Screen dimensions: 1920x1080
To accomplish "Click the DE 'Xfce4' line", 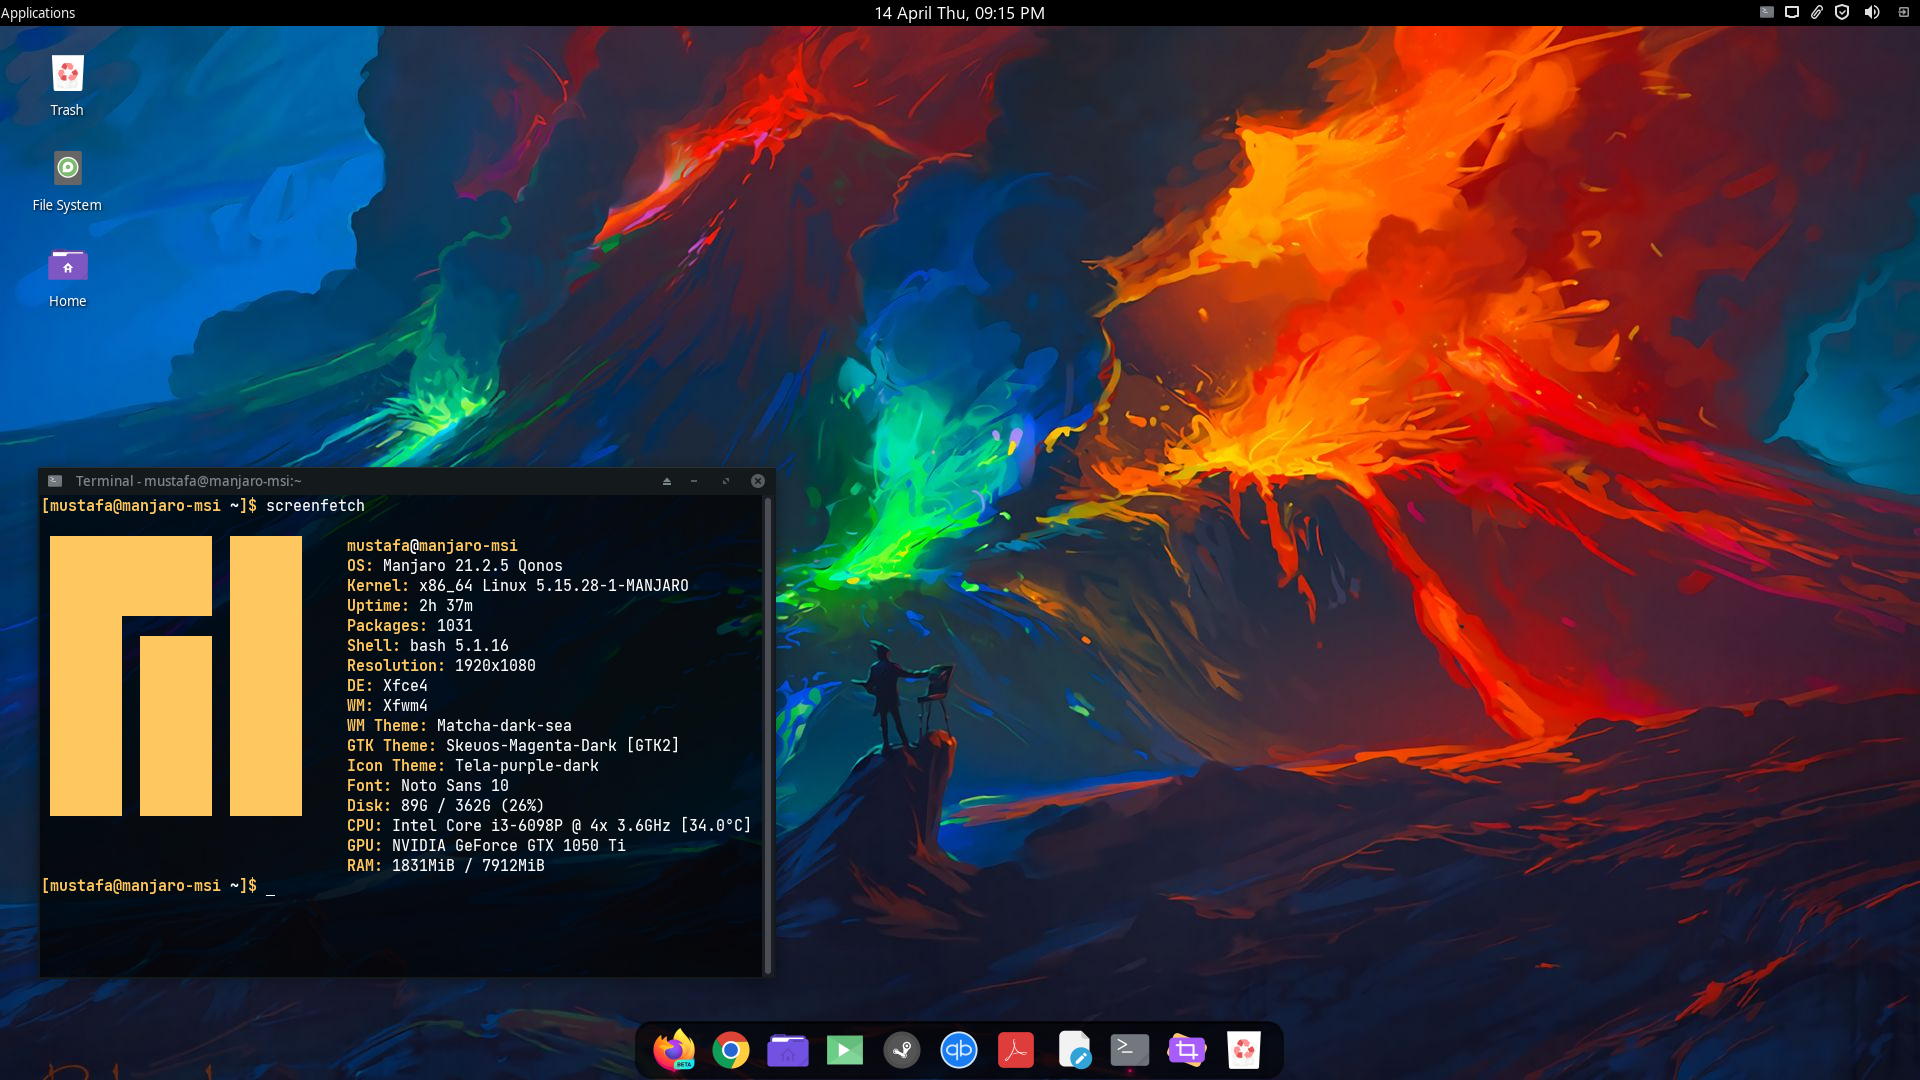I will click(x=387, y=686).
